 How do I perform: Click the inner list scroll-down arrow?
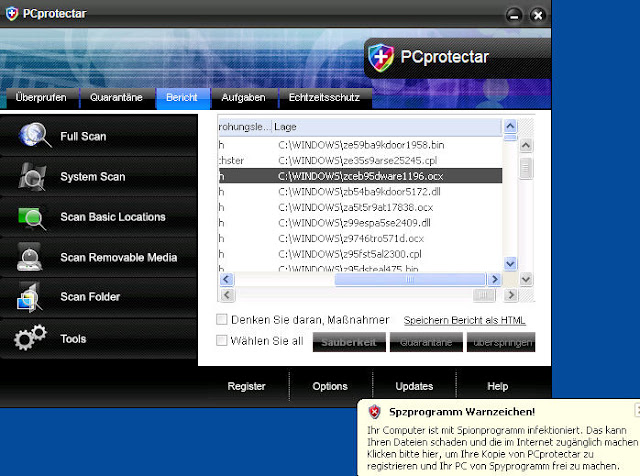[x=510, y=264]
